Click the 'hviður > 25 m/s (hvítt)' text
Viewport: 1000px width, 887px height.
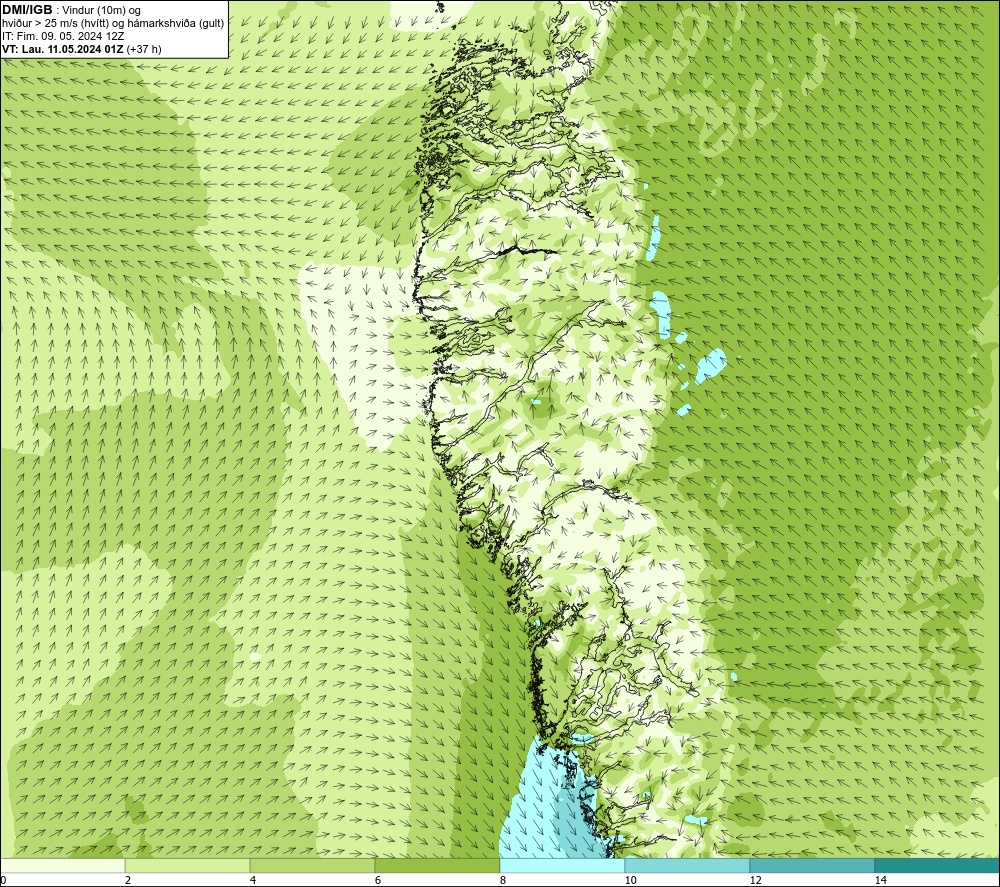54,24
